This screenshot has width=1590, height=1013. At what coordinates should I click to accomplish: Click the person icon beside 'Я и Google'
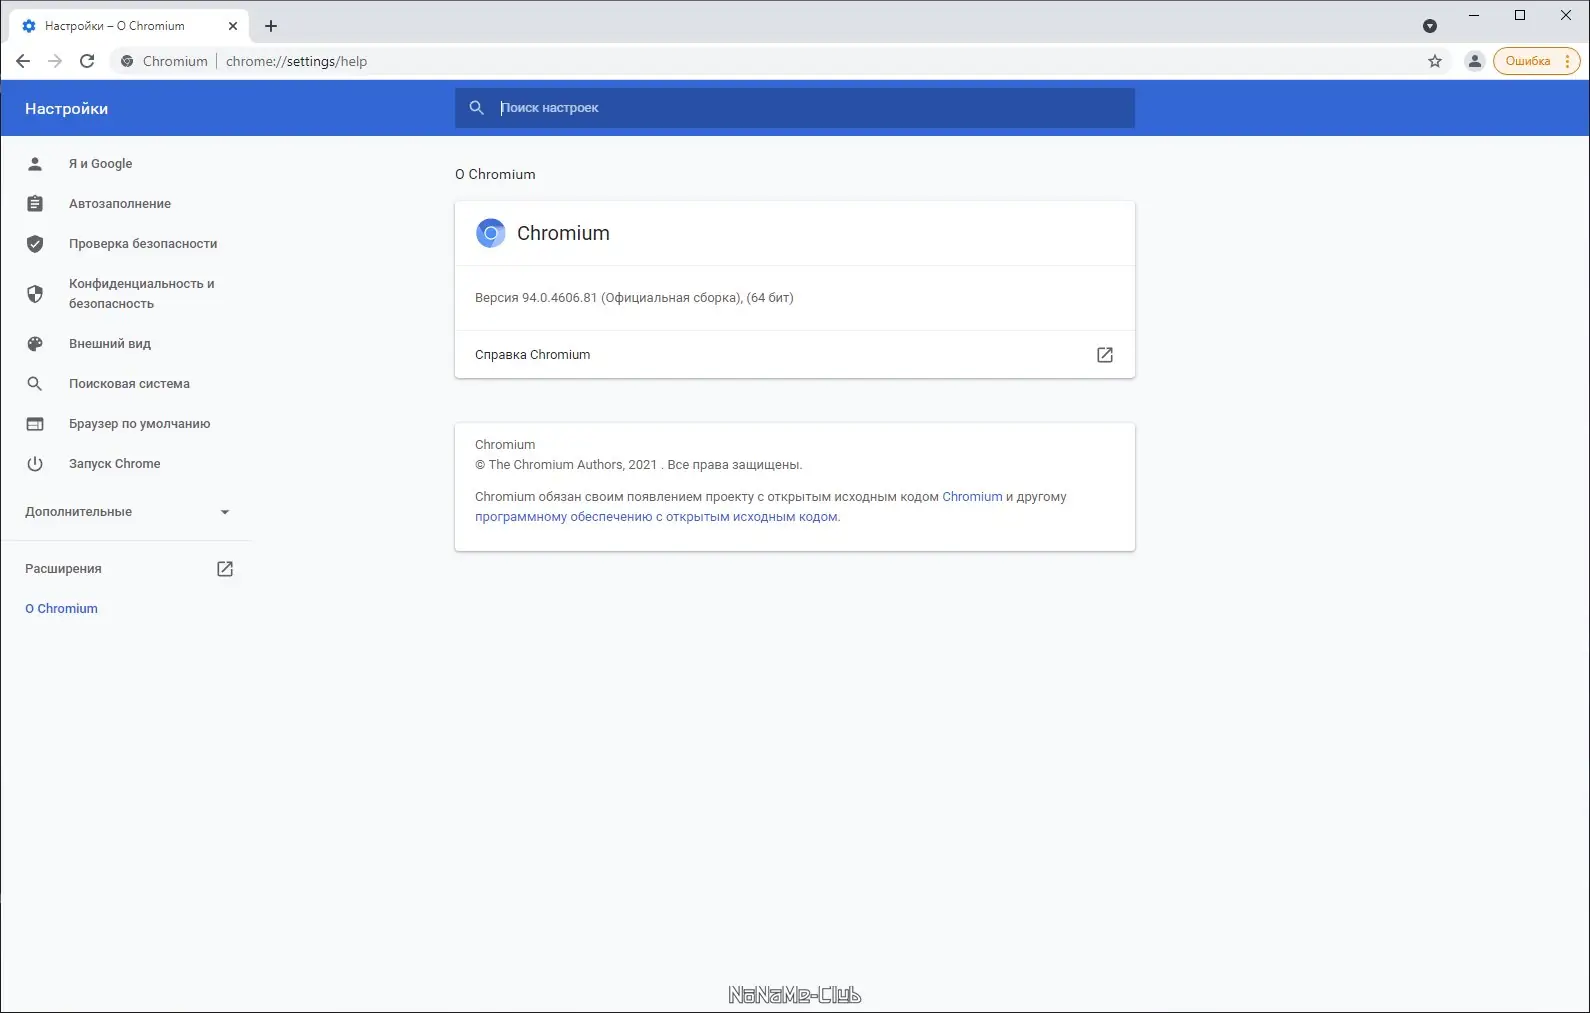coord(35,164)
